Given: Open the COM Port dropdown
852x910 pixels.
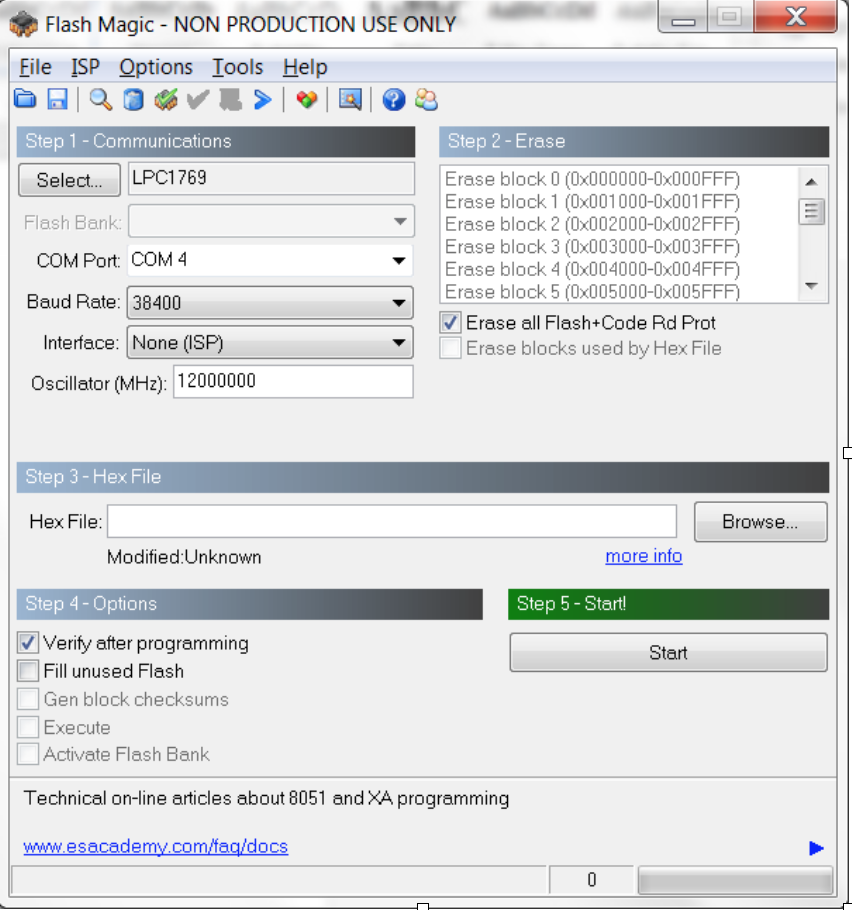Looking at the screenshot, I should 270,260.
